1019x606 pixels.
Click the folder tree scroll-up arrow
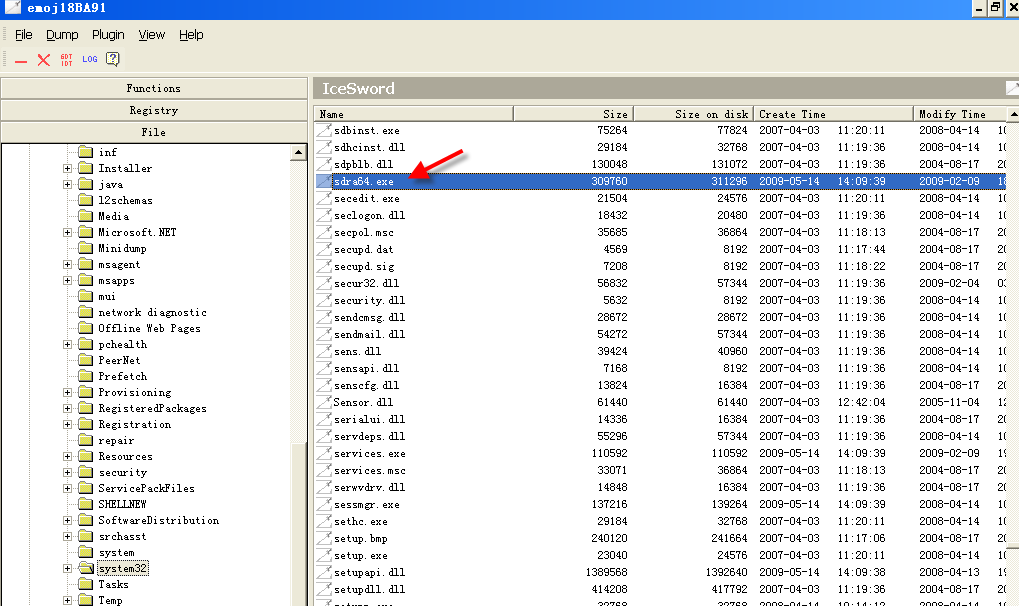click(298, 153)
